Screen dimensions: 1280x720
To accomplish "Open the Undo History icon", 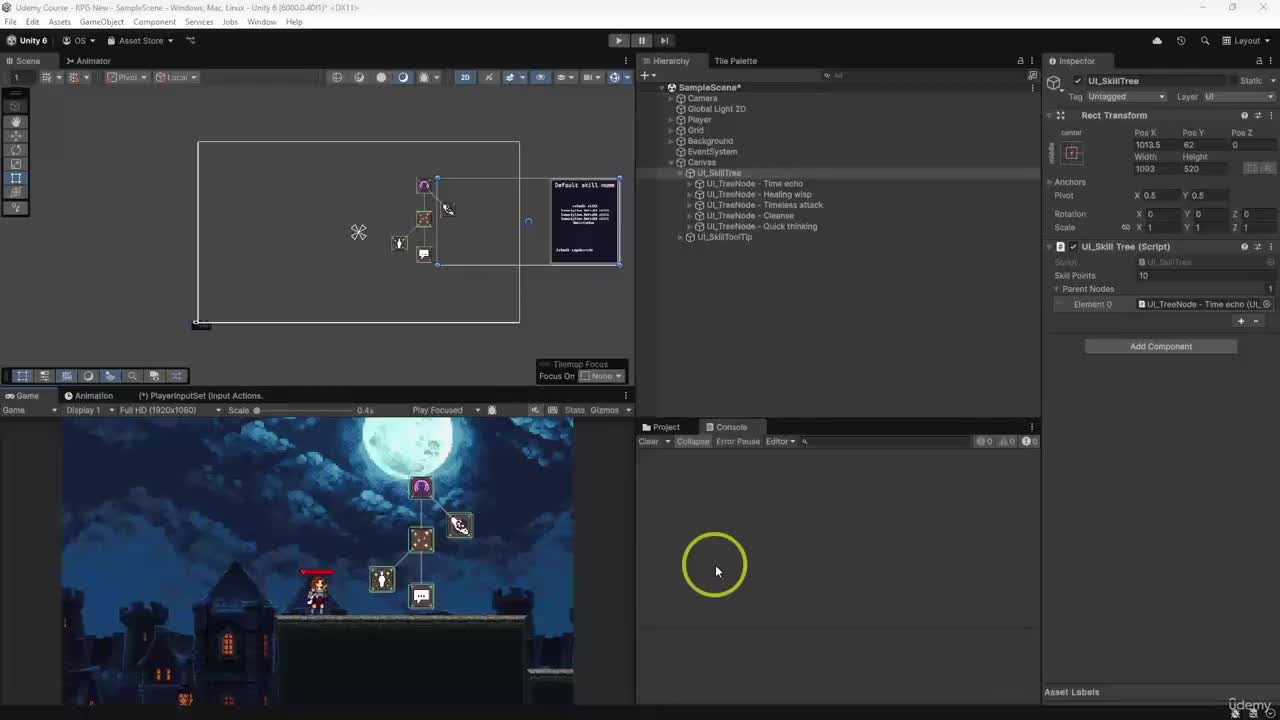I will coord(1181,41).
